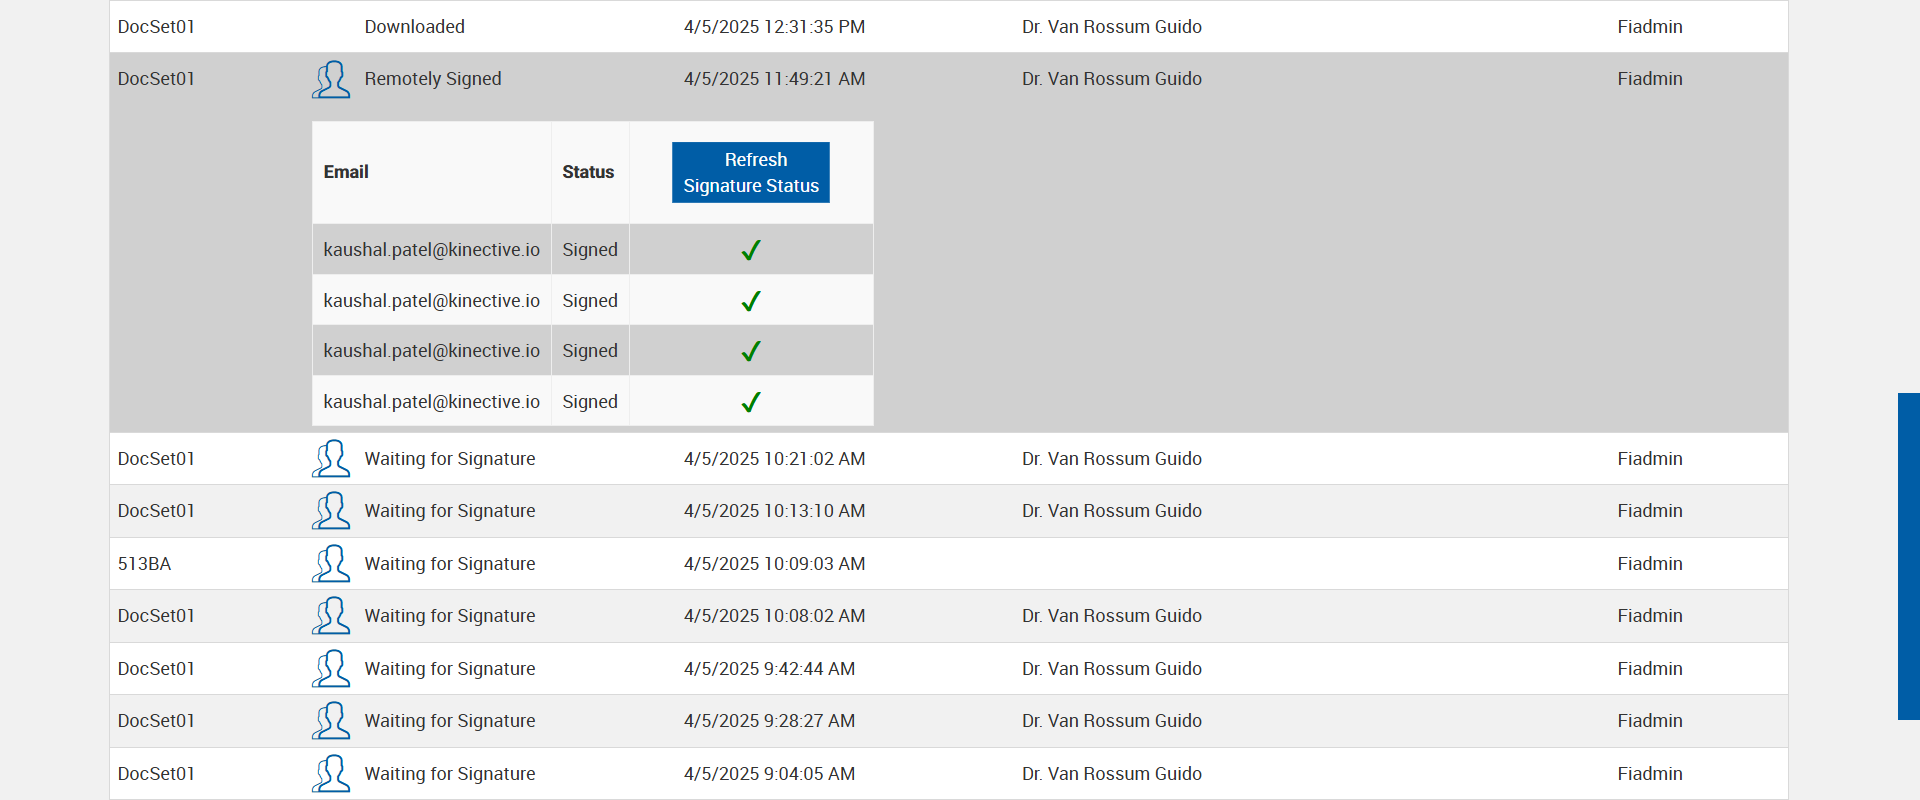Click the Email column header

tap(346, 172)
